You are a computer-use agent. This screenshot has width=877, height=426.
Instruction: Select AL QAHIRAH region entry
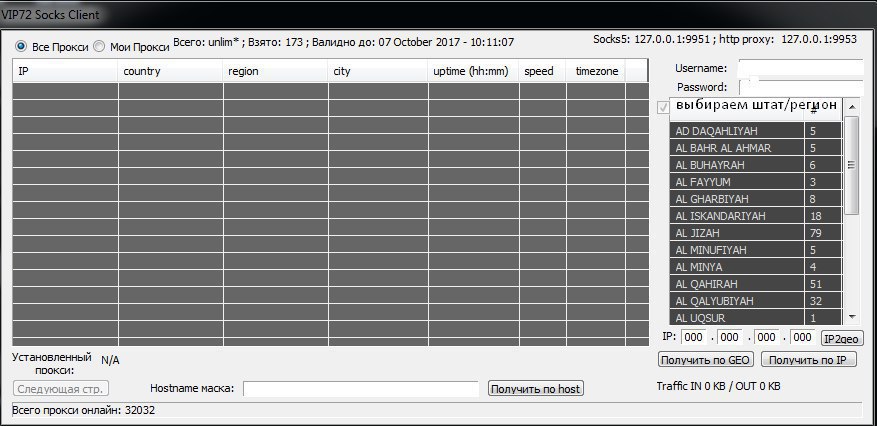pos(736,284)
